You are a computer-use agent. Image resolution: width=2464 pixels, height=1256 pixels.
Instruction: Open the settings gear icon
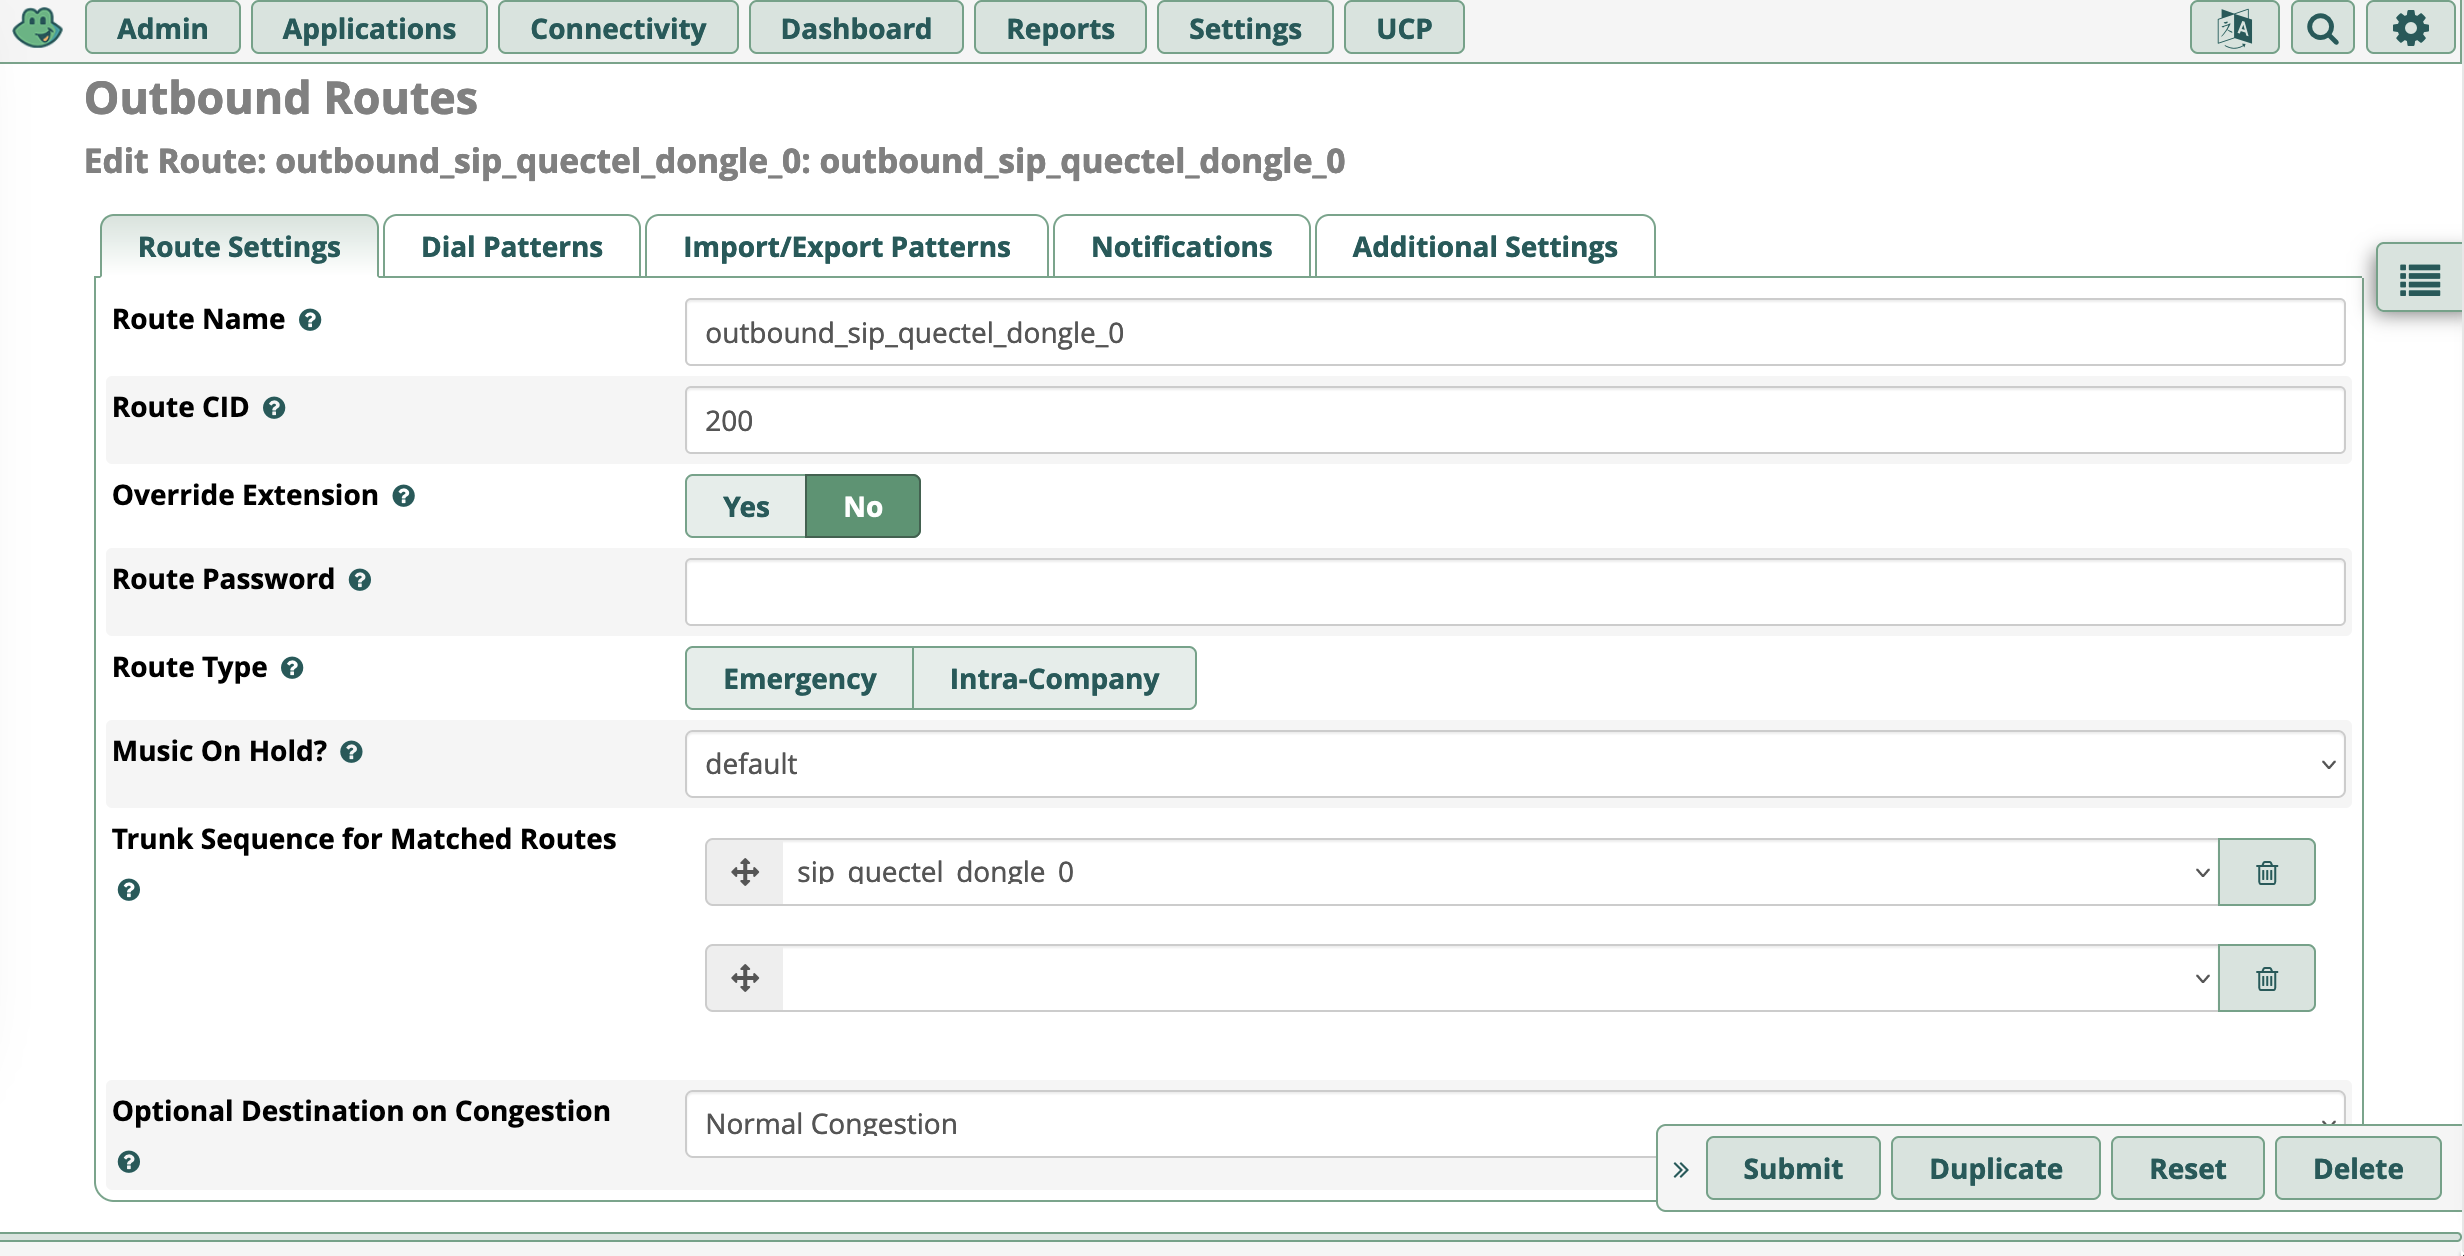pos(2412,27)
